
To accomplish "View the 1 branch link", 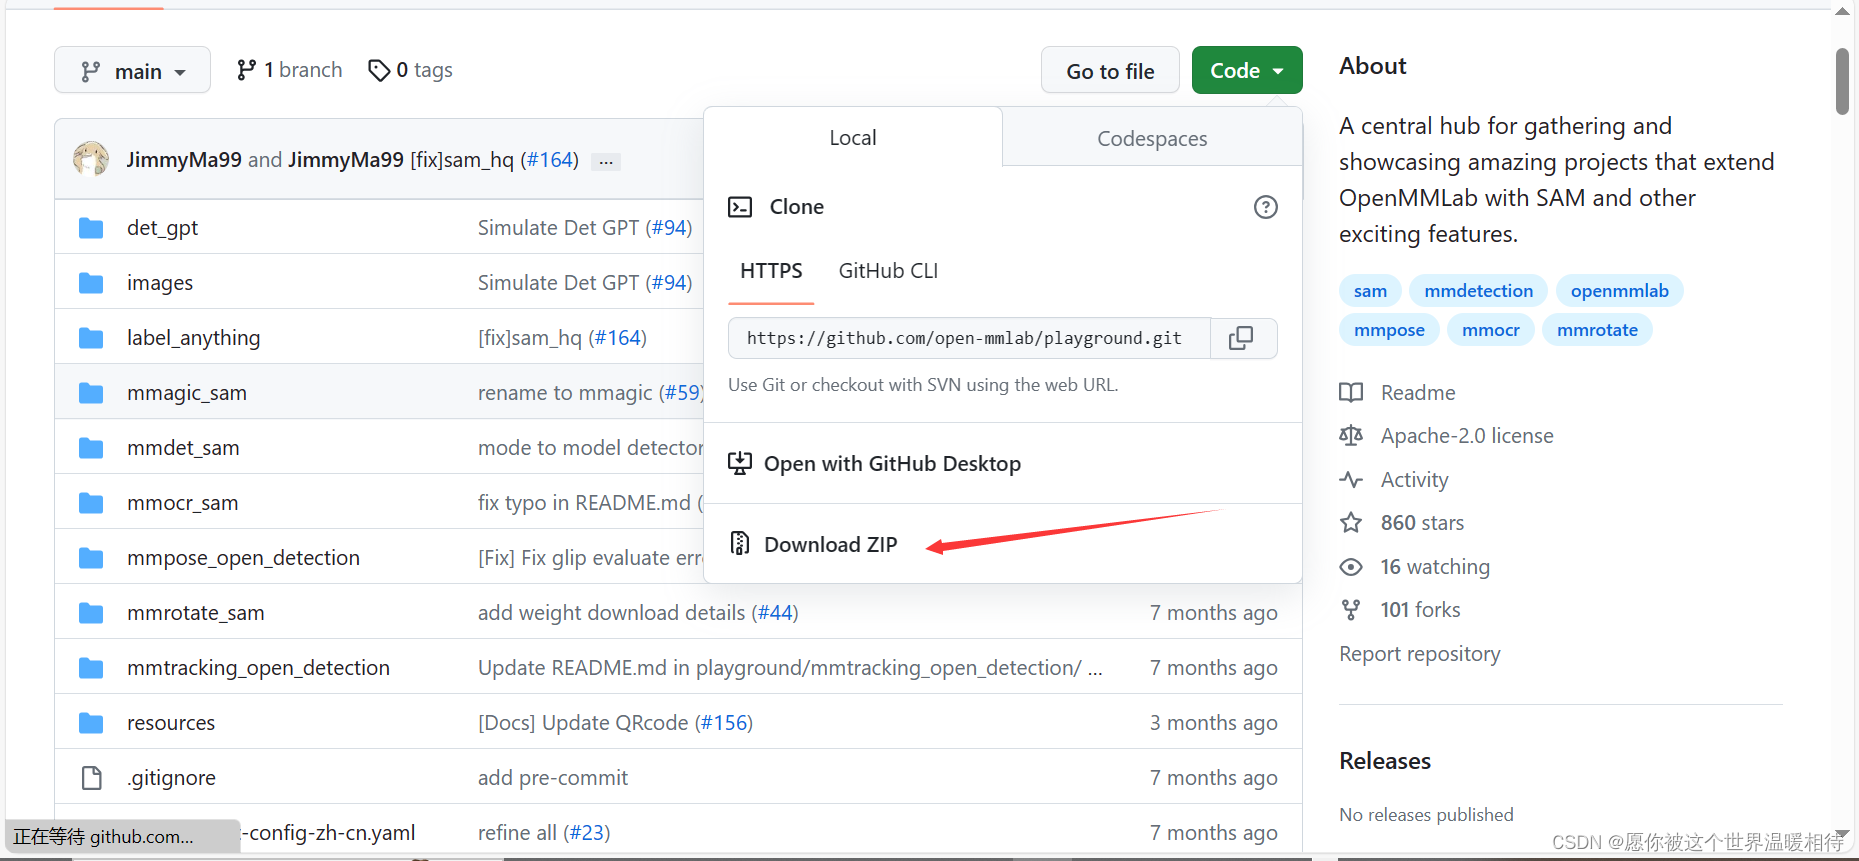I will click(289, 70).
